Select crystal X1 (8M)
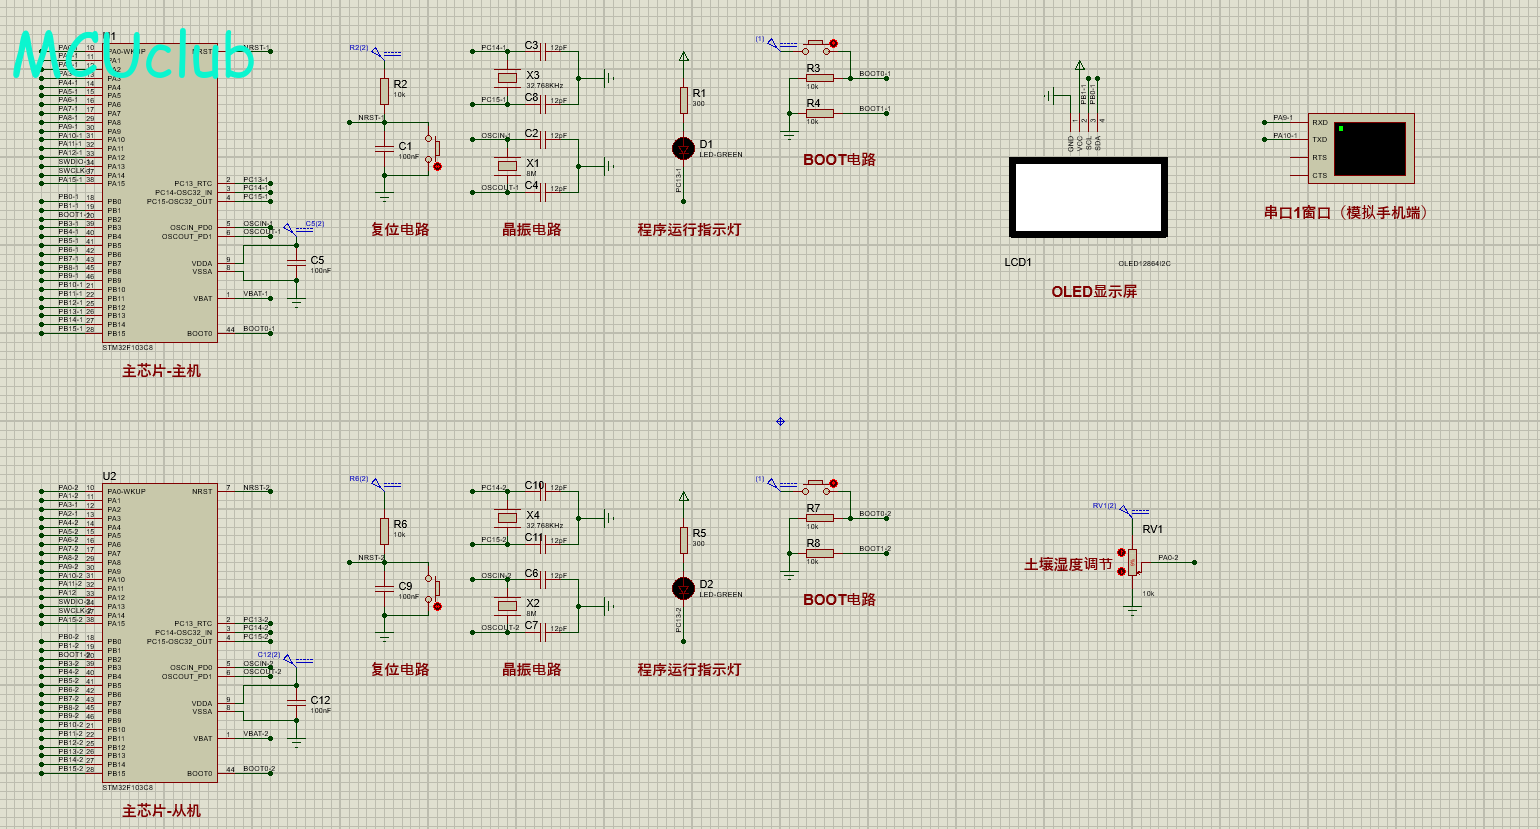 click(507, 165)
